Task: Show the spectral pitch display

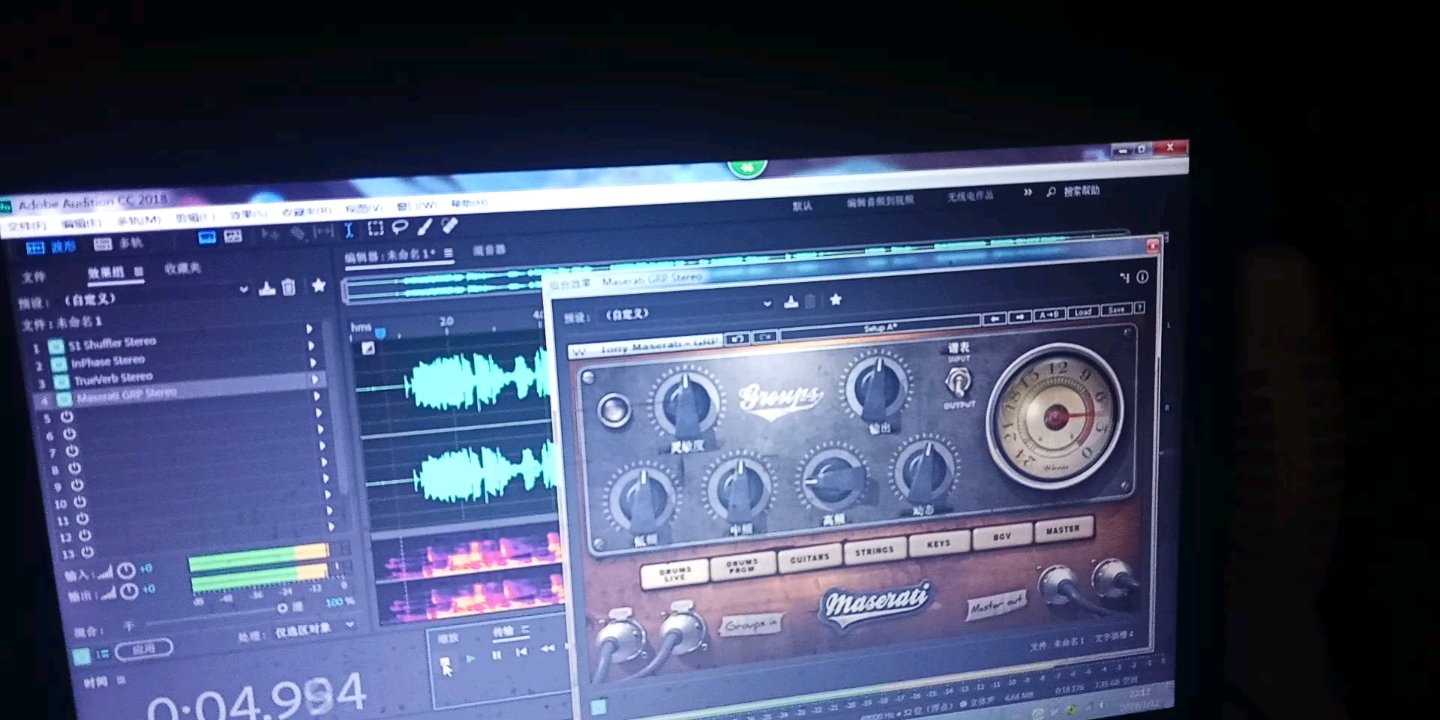Action: pyautogui.click(x=233, y=236)
